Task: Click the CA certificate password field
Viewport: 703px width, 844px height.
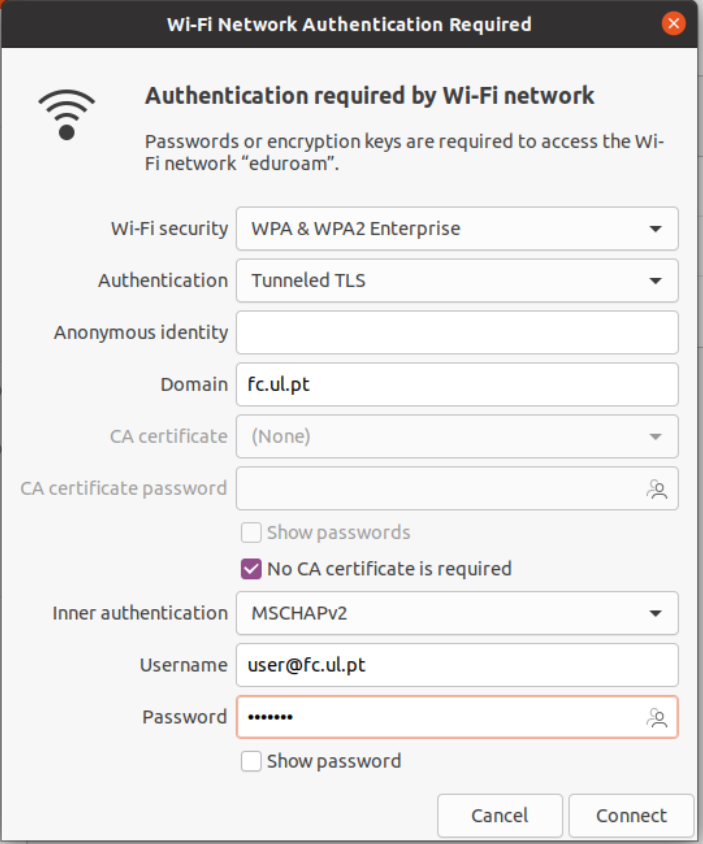Action: (440, 489)
